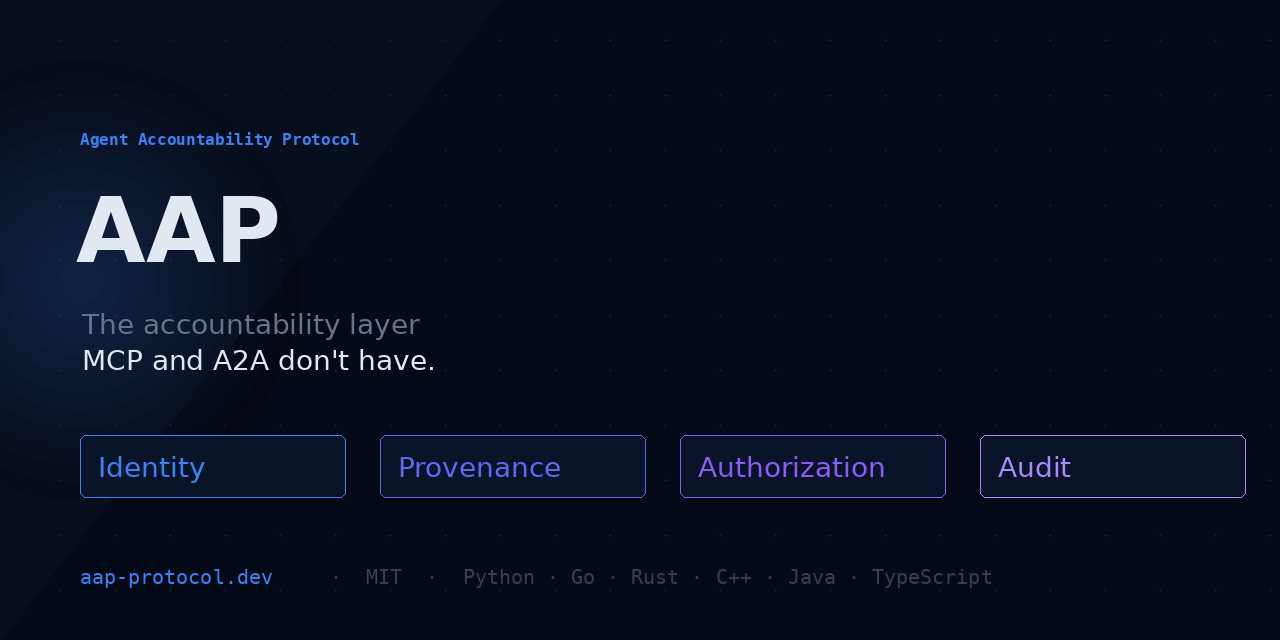Select the C++ language label
Image resolution: width=1280 pixels, height=640 pixels.
734,577
